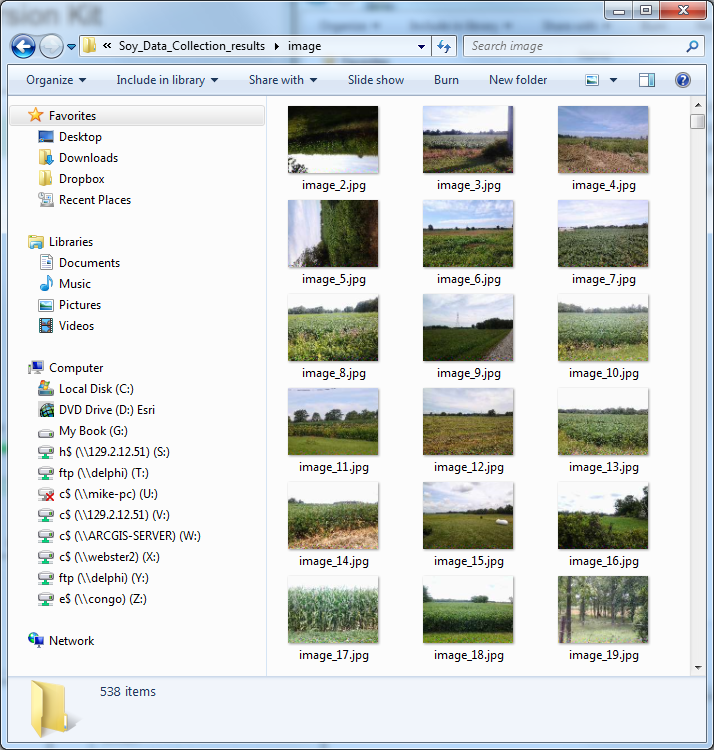This screenshot has width=714, height=750.
Task: Open ftp (\\delphi) (Y:) network drive
Action: coord(104,578)
